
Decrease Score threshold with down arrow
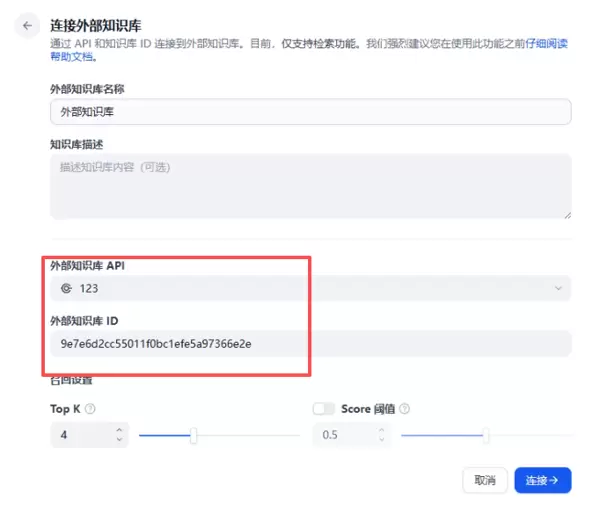point(381,440)
